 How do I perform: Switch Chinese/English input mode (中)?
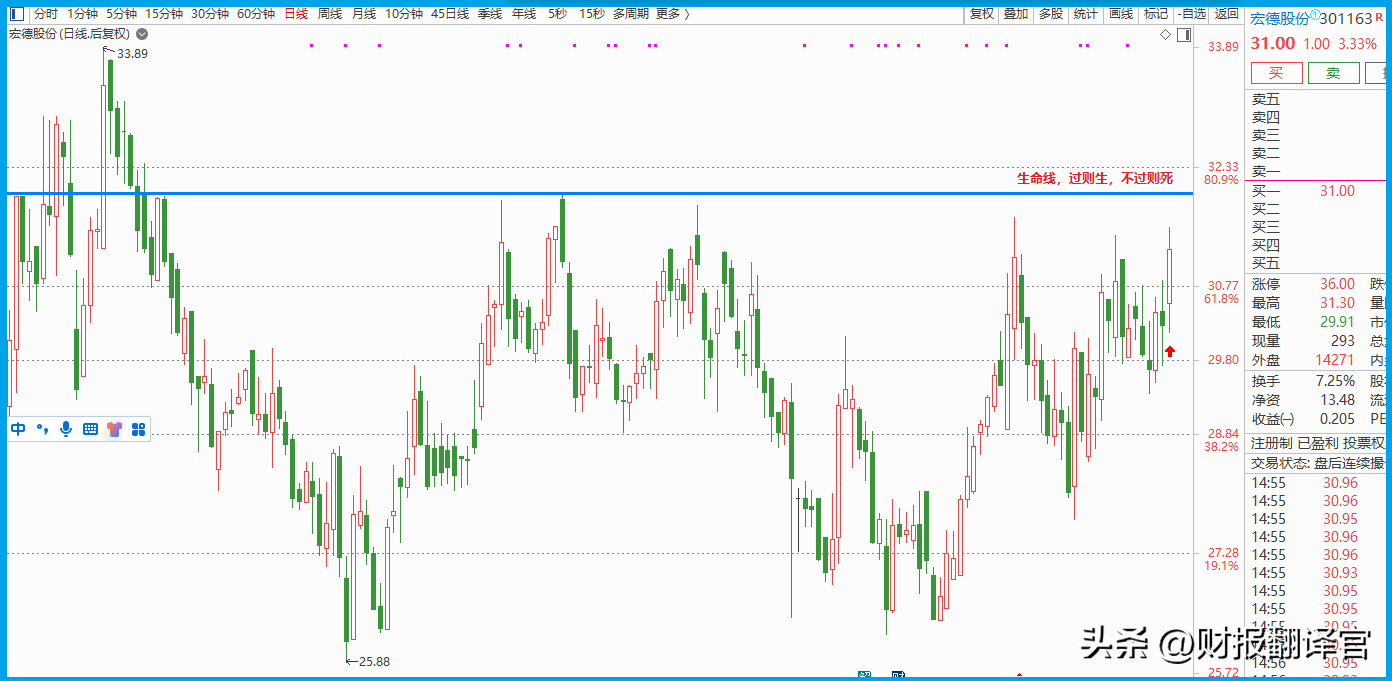click(18, 429)
